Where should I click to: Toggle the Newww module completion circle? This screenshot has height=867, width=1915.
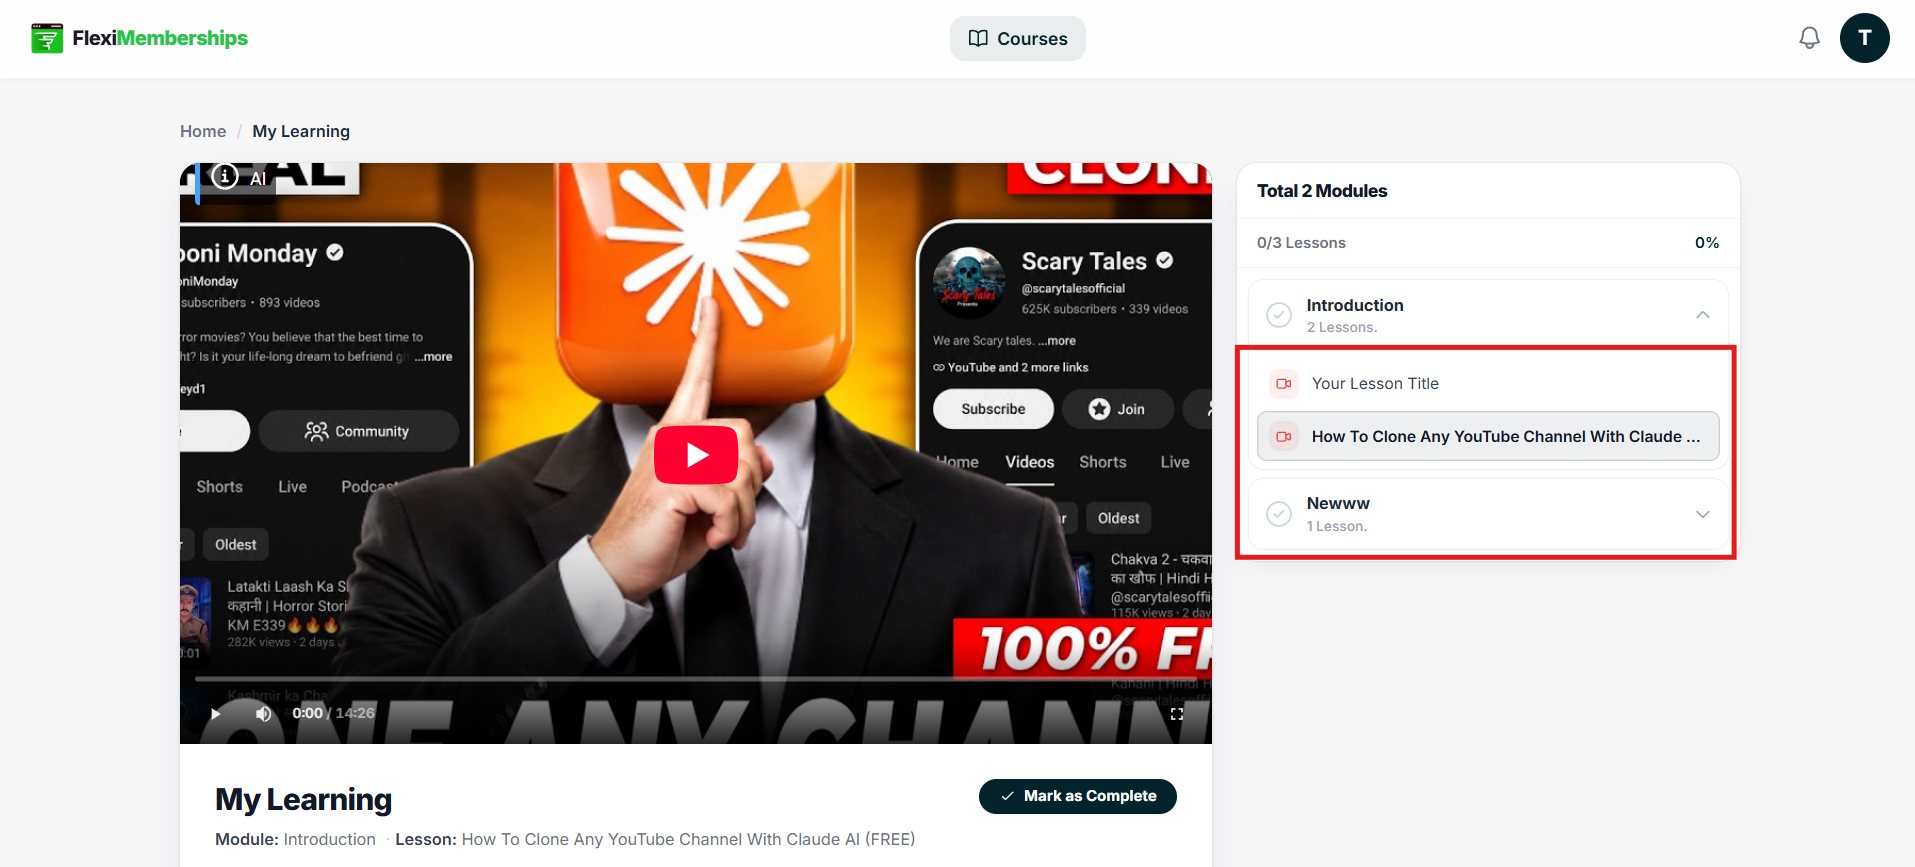[1279, 514]
